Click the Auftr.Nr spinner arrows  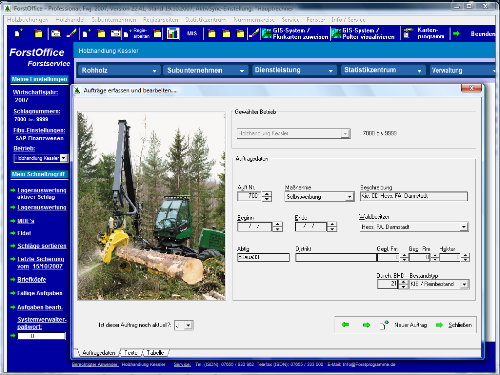[x=267, y=196]
